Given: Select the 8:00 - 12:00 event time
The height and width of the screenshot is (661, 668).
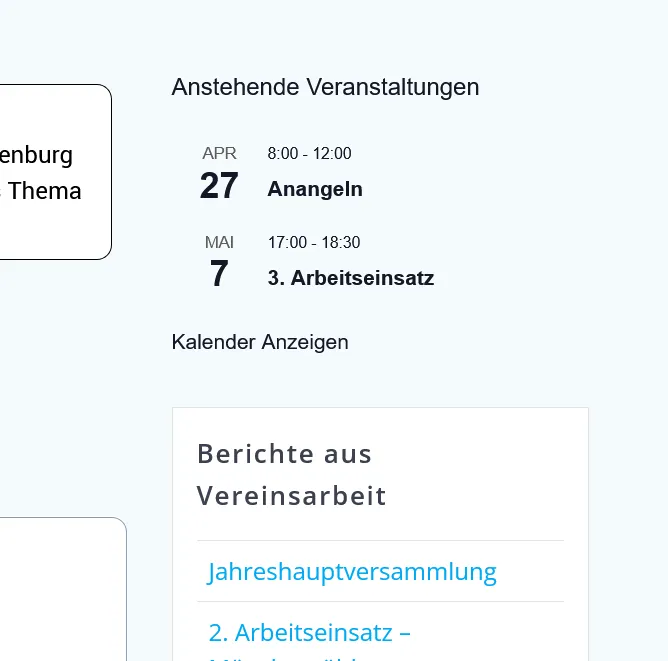Looking at the screenshot, I should pos(309,153).
